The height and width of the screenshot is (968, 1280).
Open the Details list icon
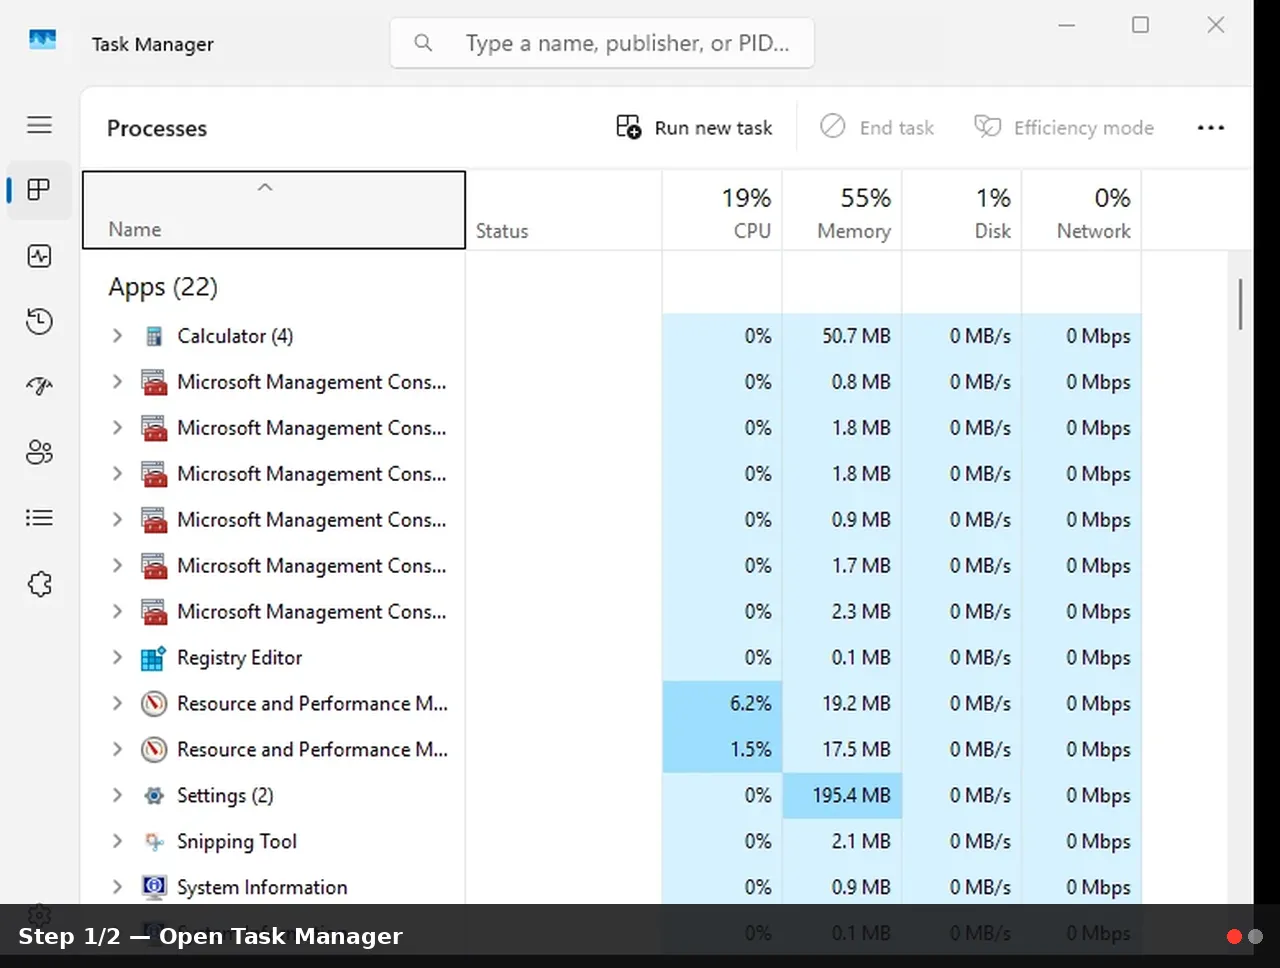point(39,518)
